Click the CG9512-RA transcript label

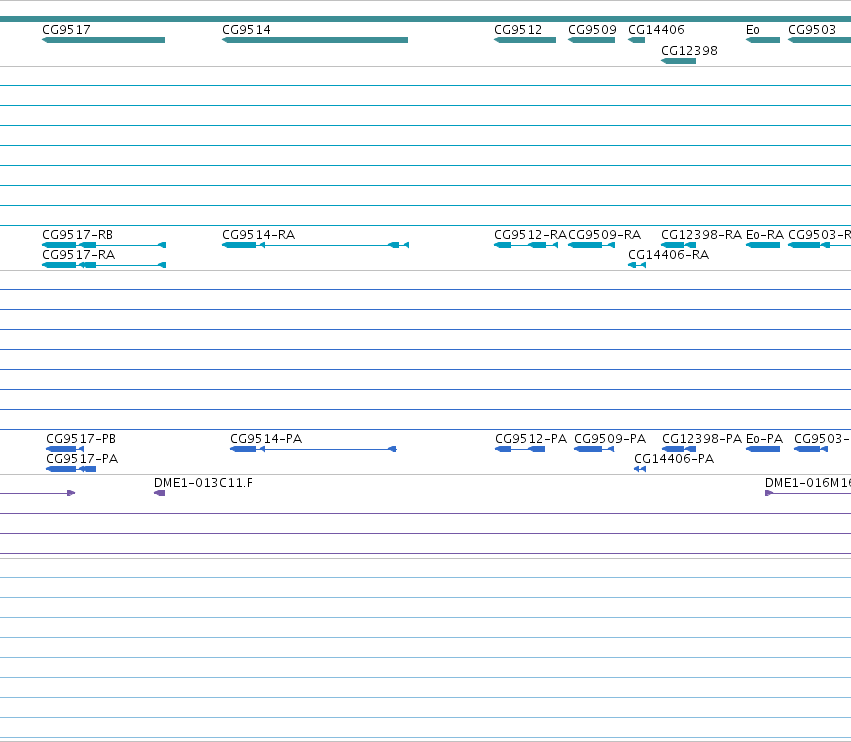[x=530, y=235]
